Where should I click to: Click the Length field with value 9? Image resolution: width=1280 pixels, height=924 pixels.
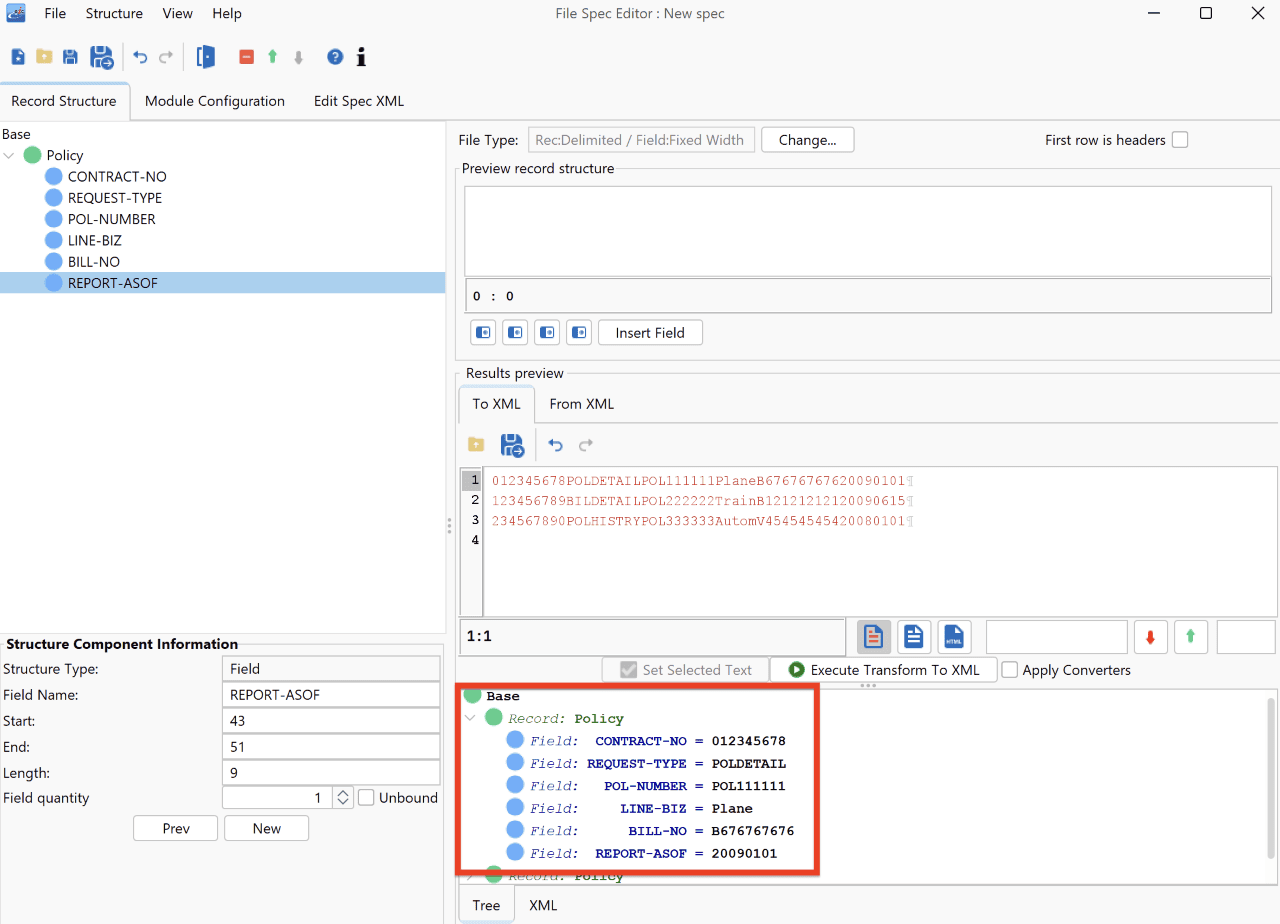coord(331,773)
